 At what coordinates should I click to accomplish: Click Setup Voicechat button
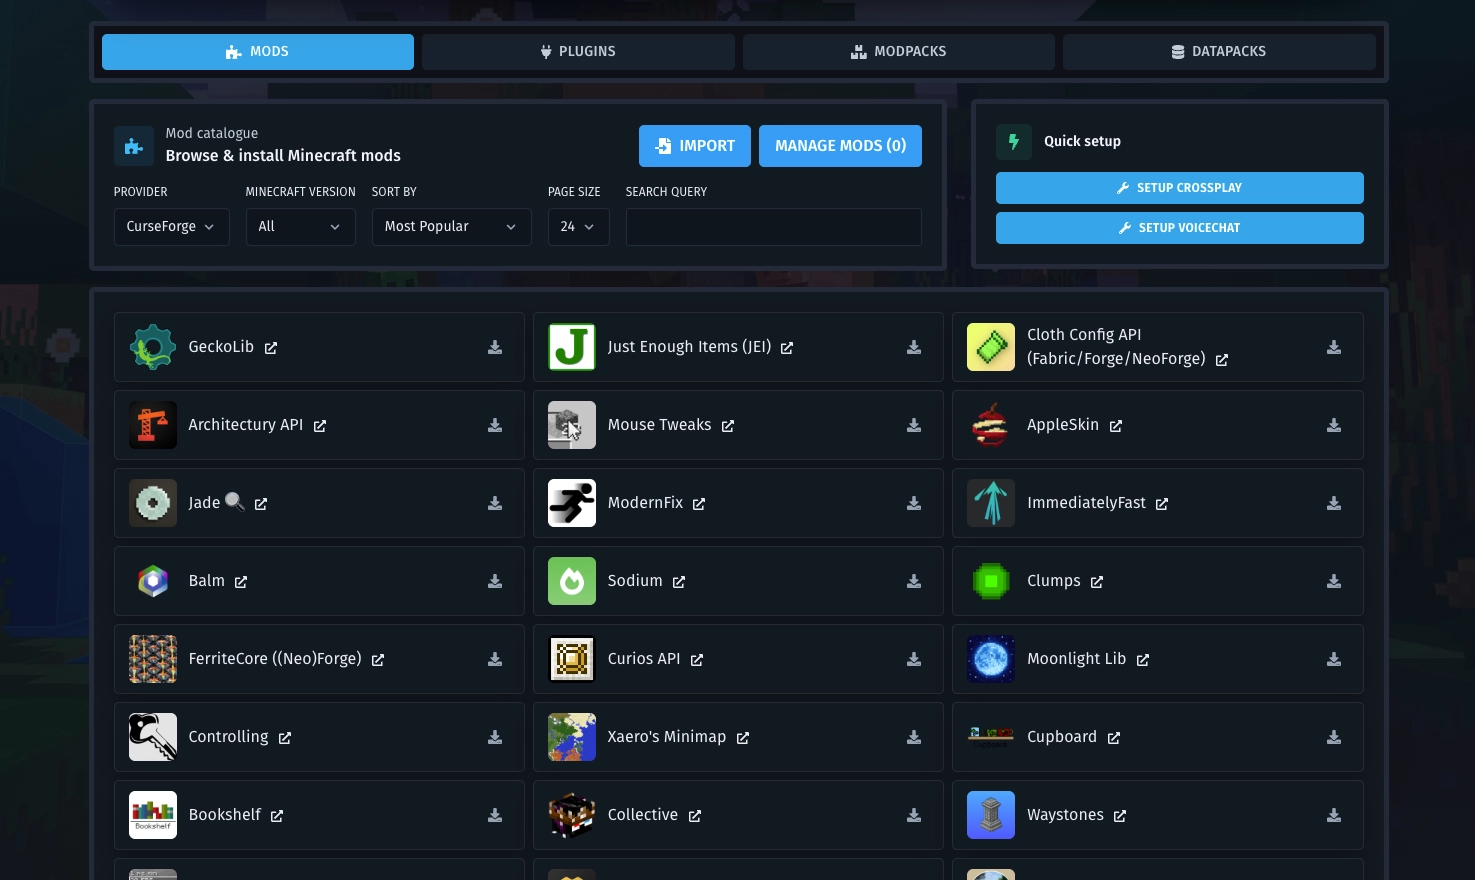(1180, 228)
